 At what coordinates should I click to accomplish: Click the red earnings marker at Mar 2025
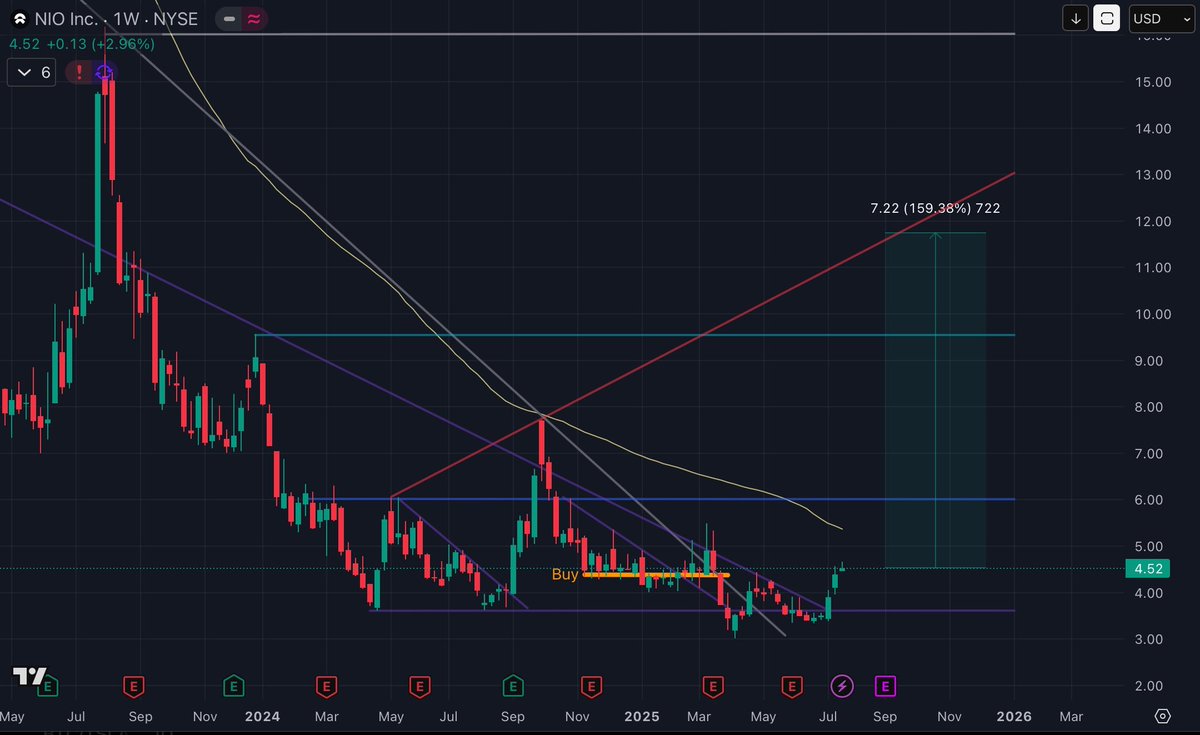(713, 686)
